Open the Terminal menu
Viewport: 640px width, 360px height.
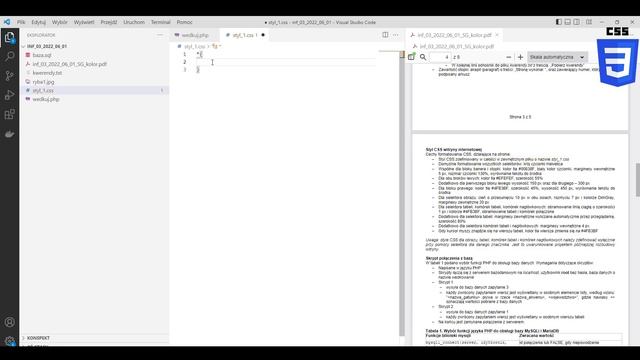[160, 22]
